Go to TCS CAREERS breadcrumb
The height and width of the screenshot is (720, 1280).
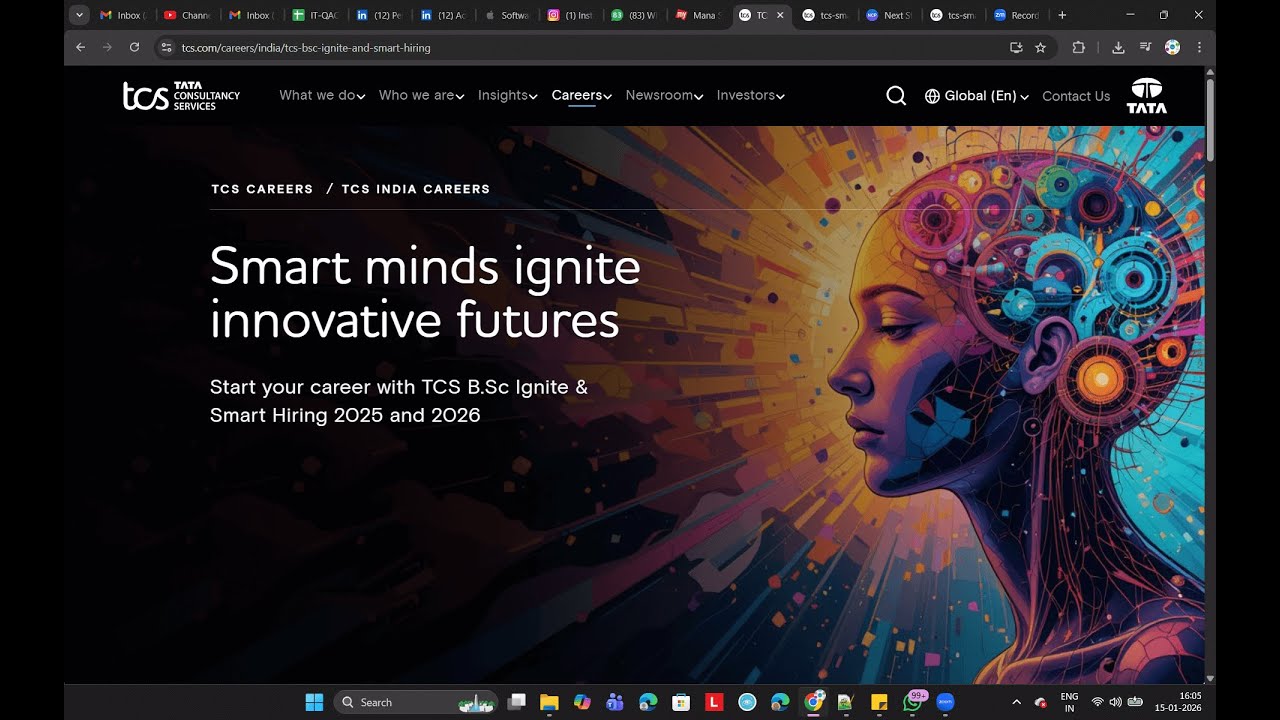point(262,189)
